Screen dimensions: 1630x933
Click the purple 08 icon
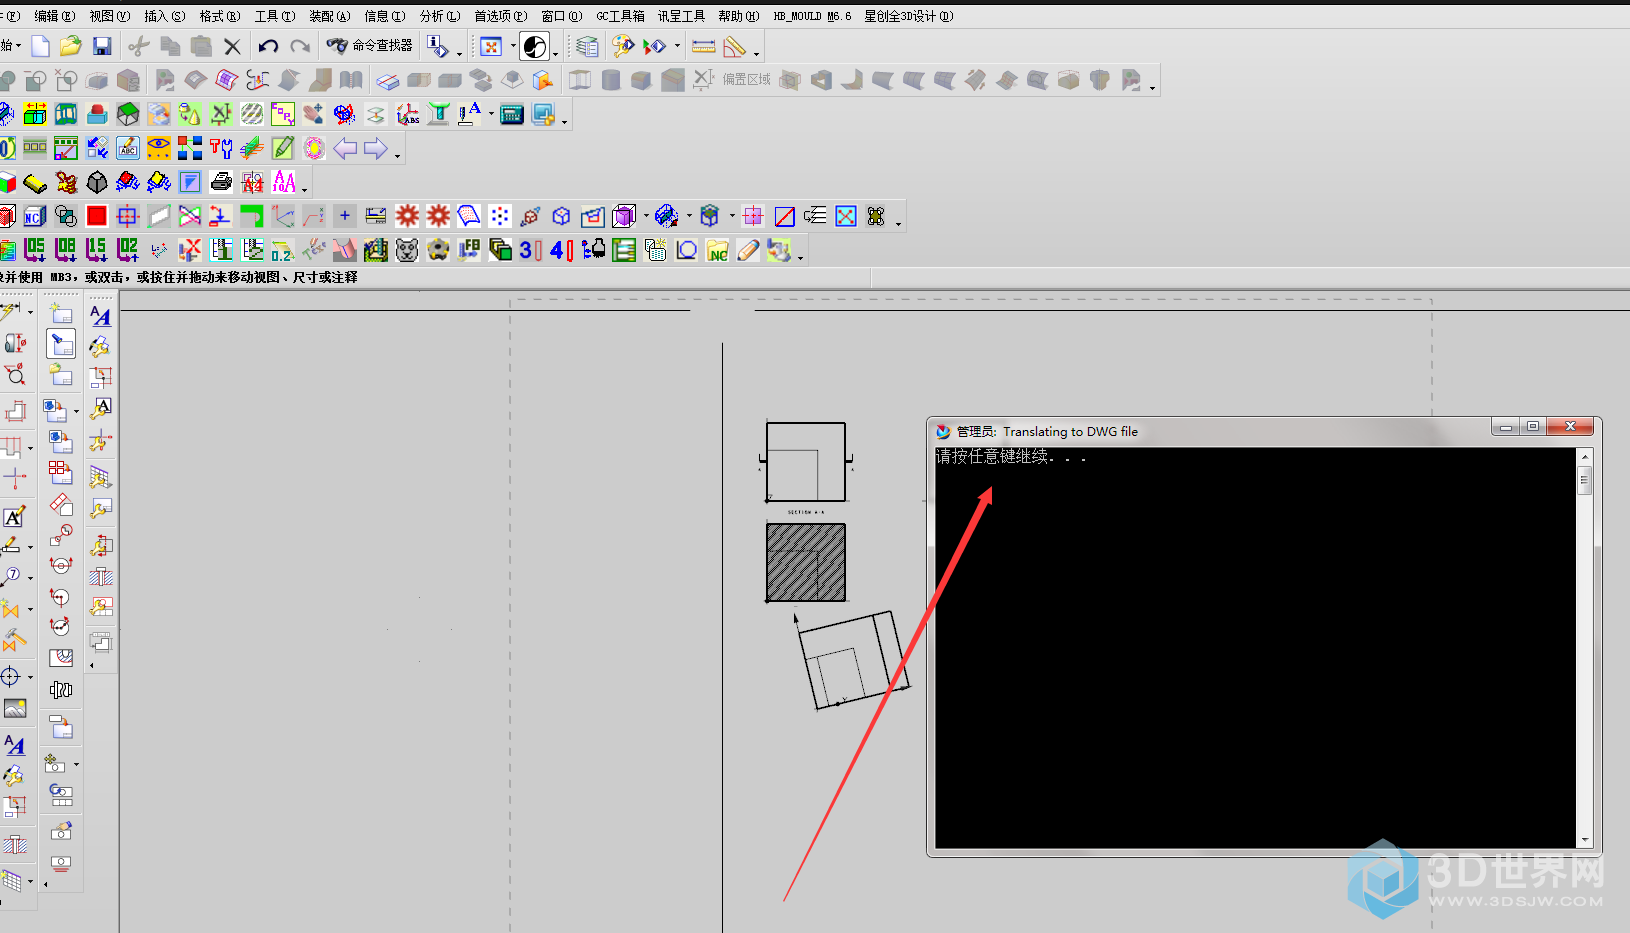coord(65,250)
